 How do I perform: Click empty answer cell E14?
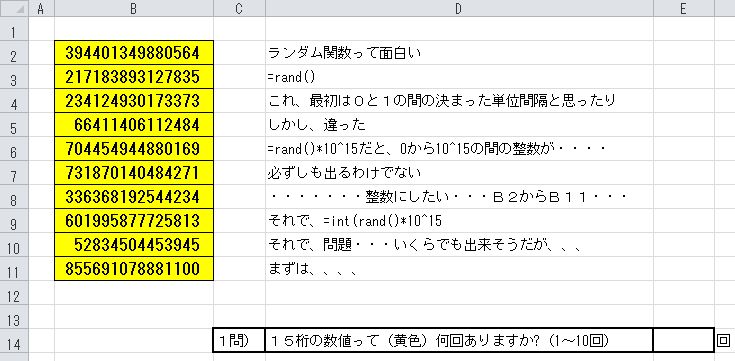pos(683,340)
